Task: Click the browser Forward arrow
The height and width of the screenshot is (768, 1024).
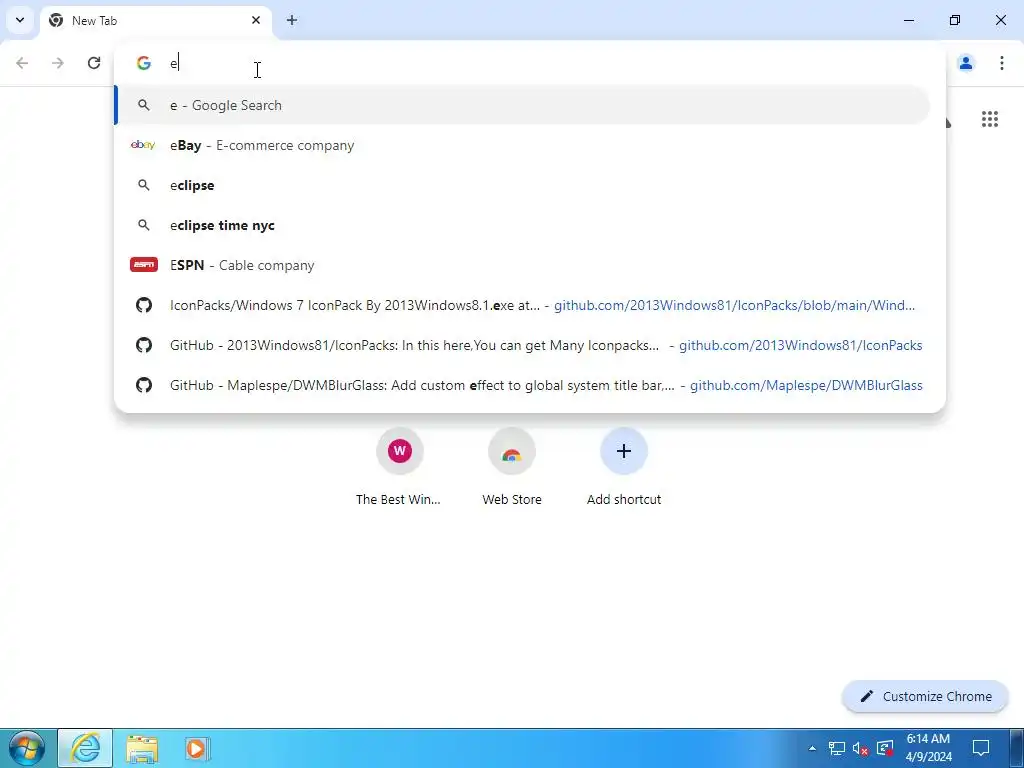Action: pos(58,63)
